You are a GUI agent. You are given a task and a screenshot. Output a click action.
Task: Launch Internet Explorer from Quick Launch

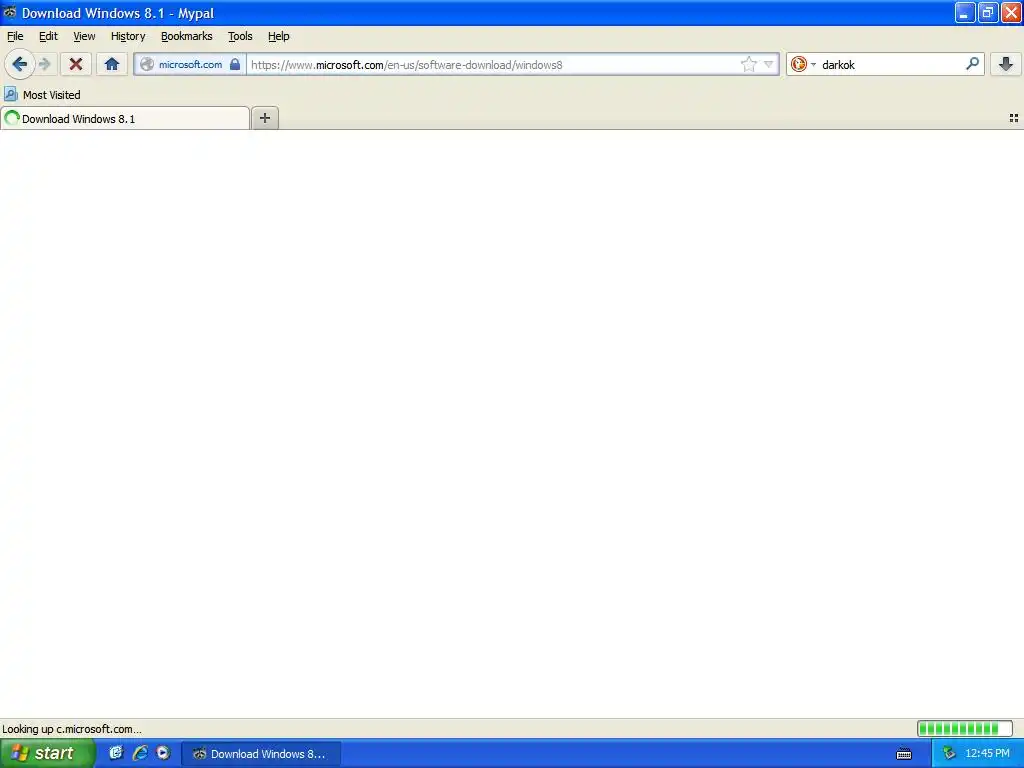[139, 753]
